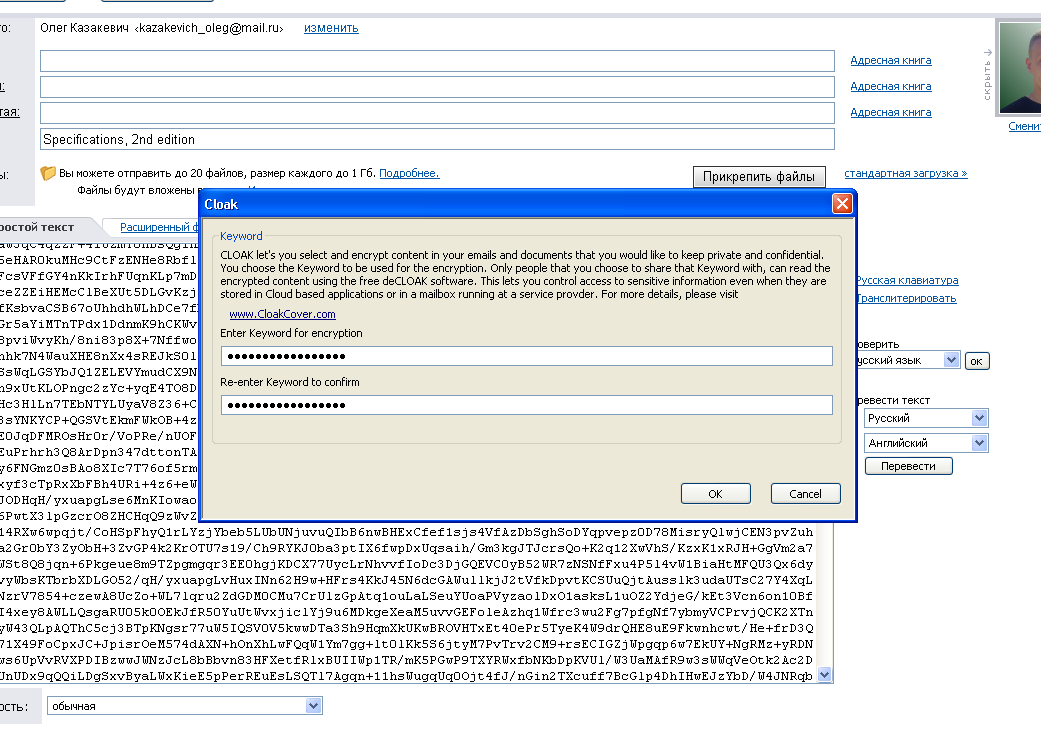Image resolution: width=1041 pixels, height=736 pixels.
Task: Open the www.CloakCover.com link
Action: (282, 314)
